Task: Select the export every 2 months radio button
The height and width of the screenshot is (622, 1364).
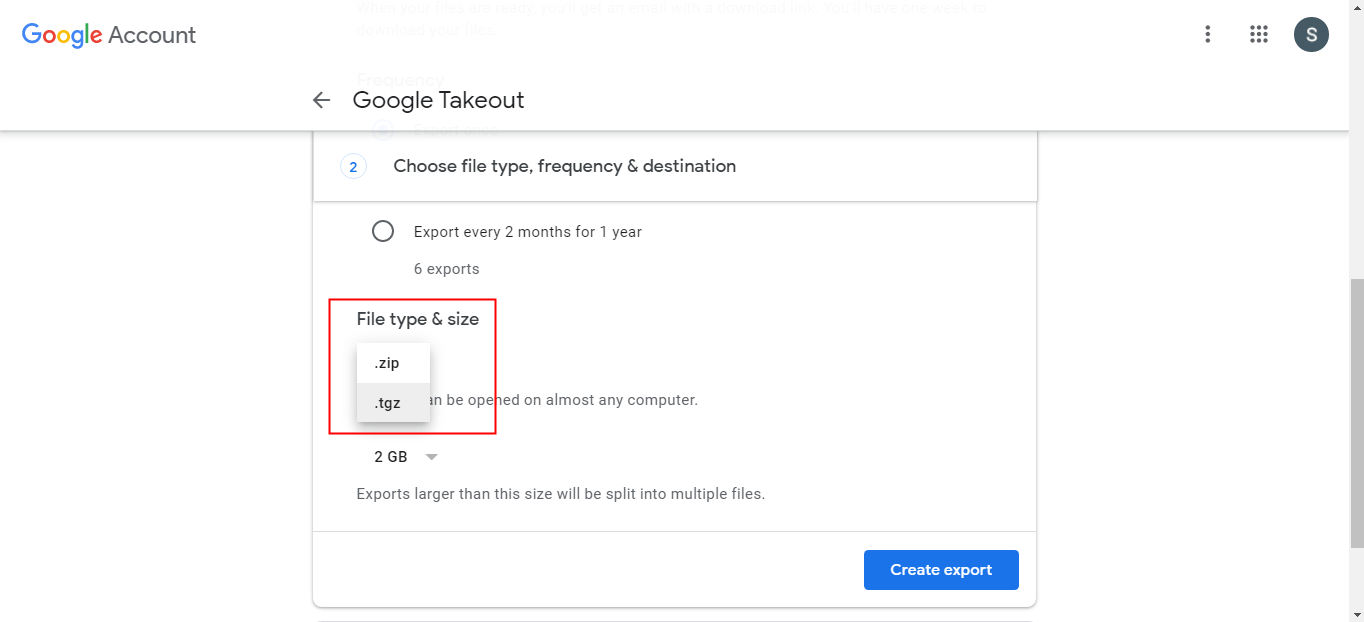Action: (383, 232)
